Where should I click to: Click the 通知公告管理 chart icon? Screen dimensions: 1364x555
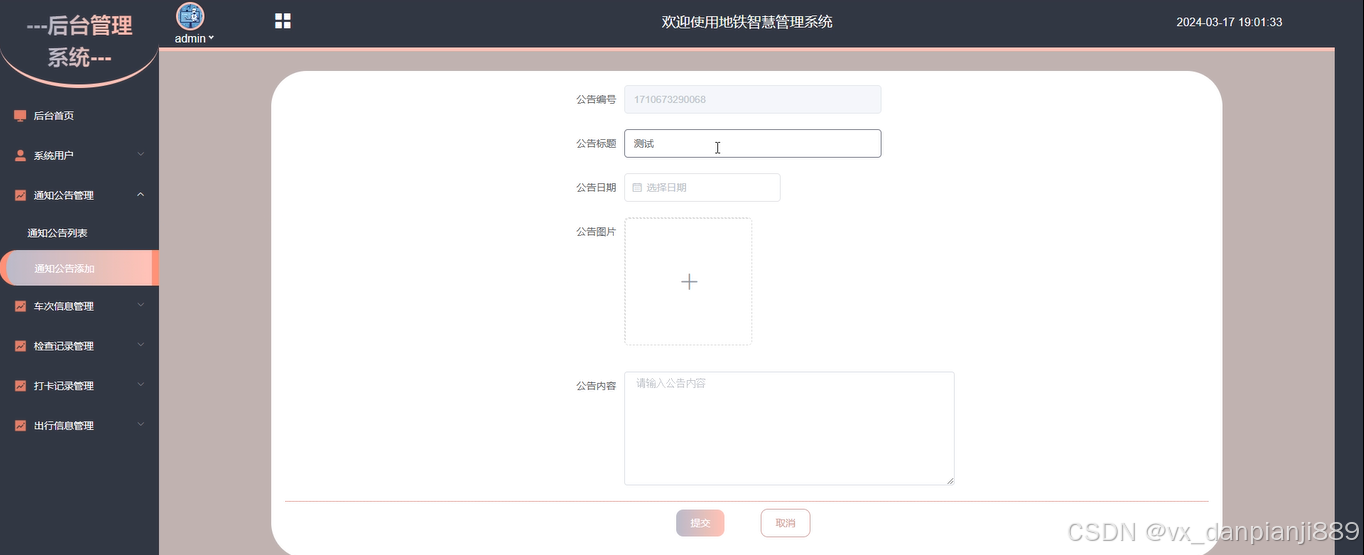coord(20,196)
